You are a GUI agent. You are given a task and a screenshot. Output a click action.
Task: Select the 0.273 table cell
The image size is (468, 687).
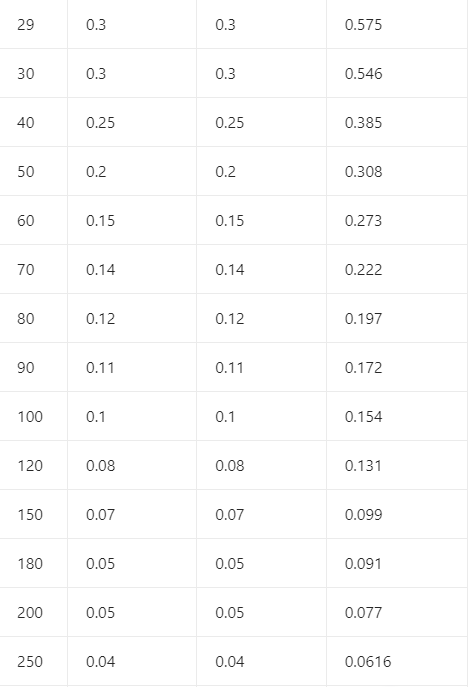click(397, 220)
